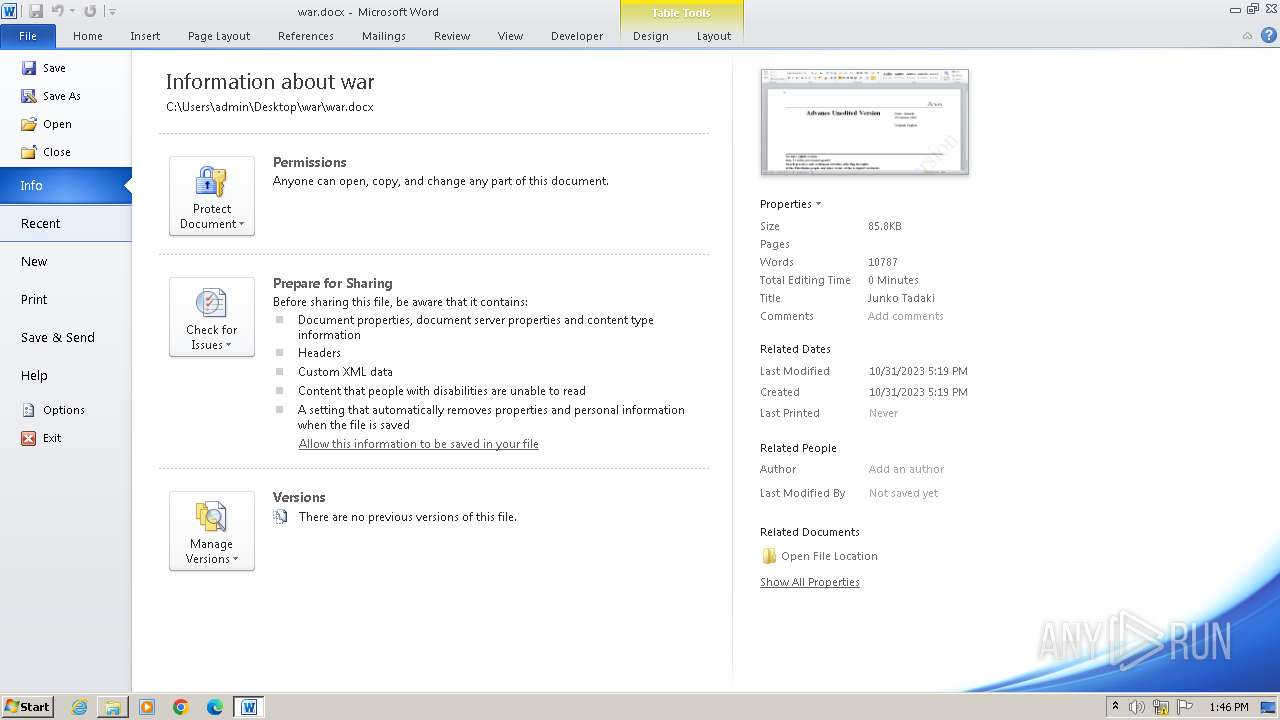Click Allow this information to be saved link

[x=418, y=444]
